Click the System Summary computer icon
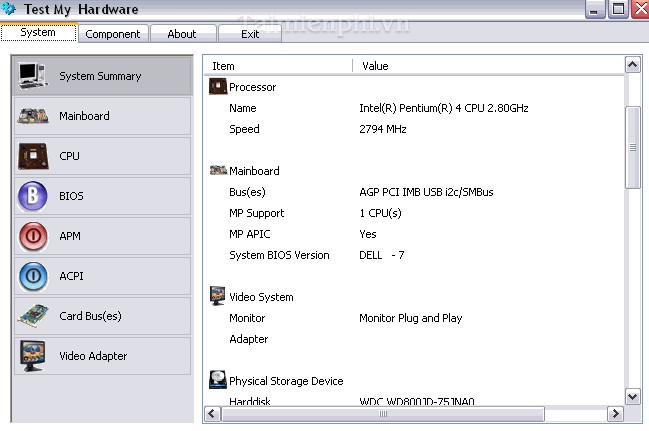 33,76
